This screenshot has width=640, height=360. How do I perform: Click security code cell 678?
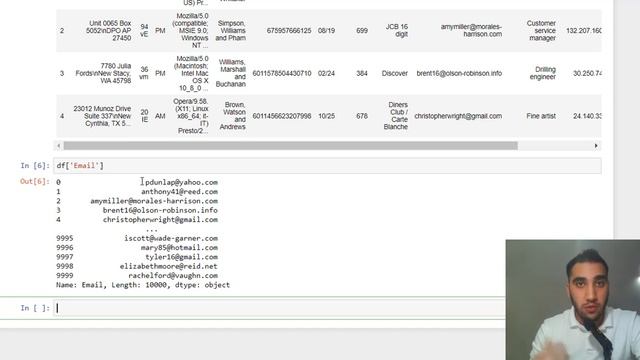click(362, 116)
